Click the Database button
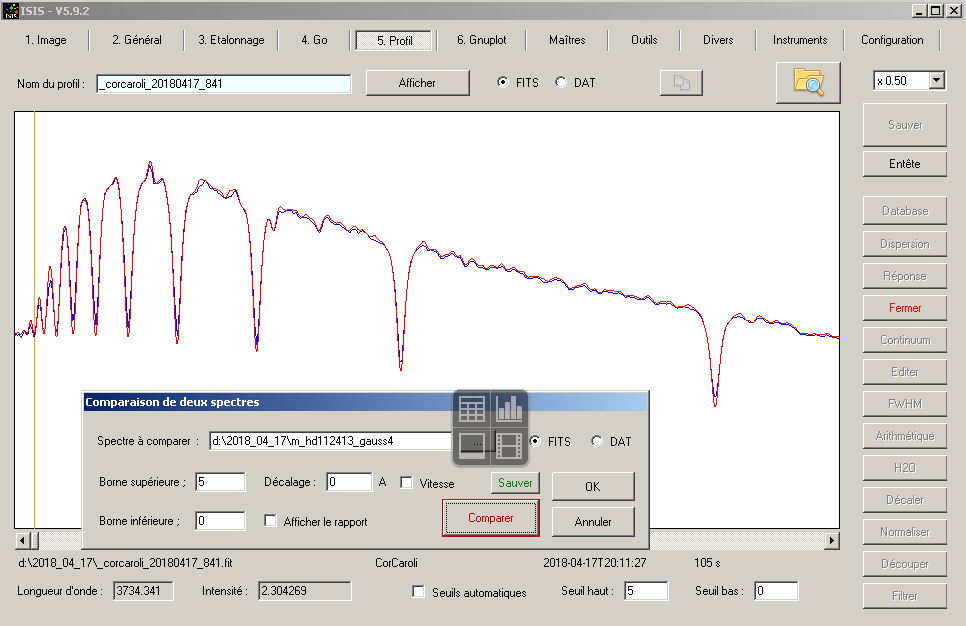The width and height of the screenshot is (966, 626). pyautogui.click(x=904, y=211)
